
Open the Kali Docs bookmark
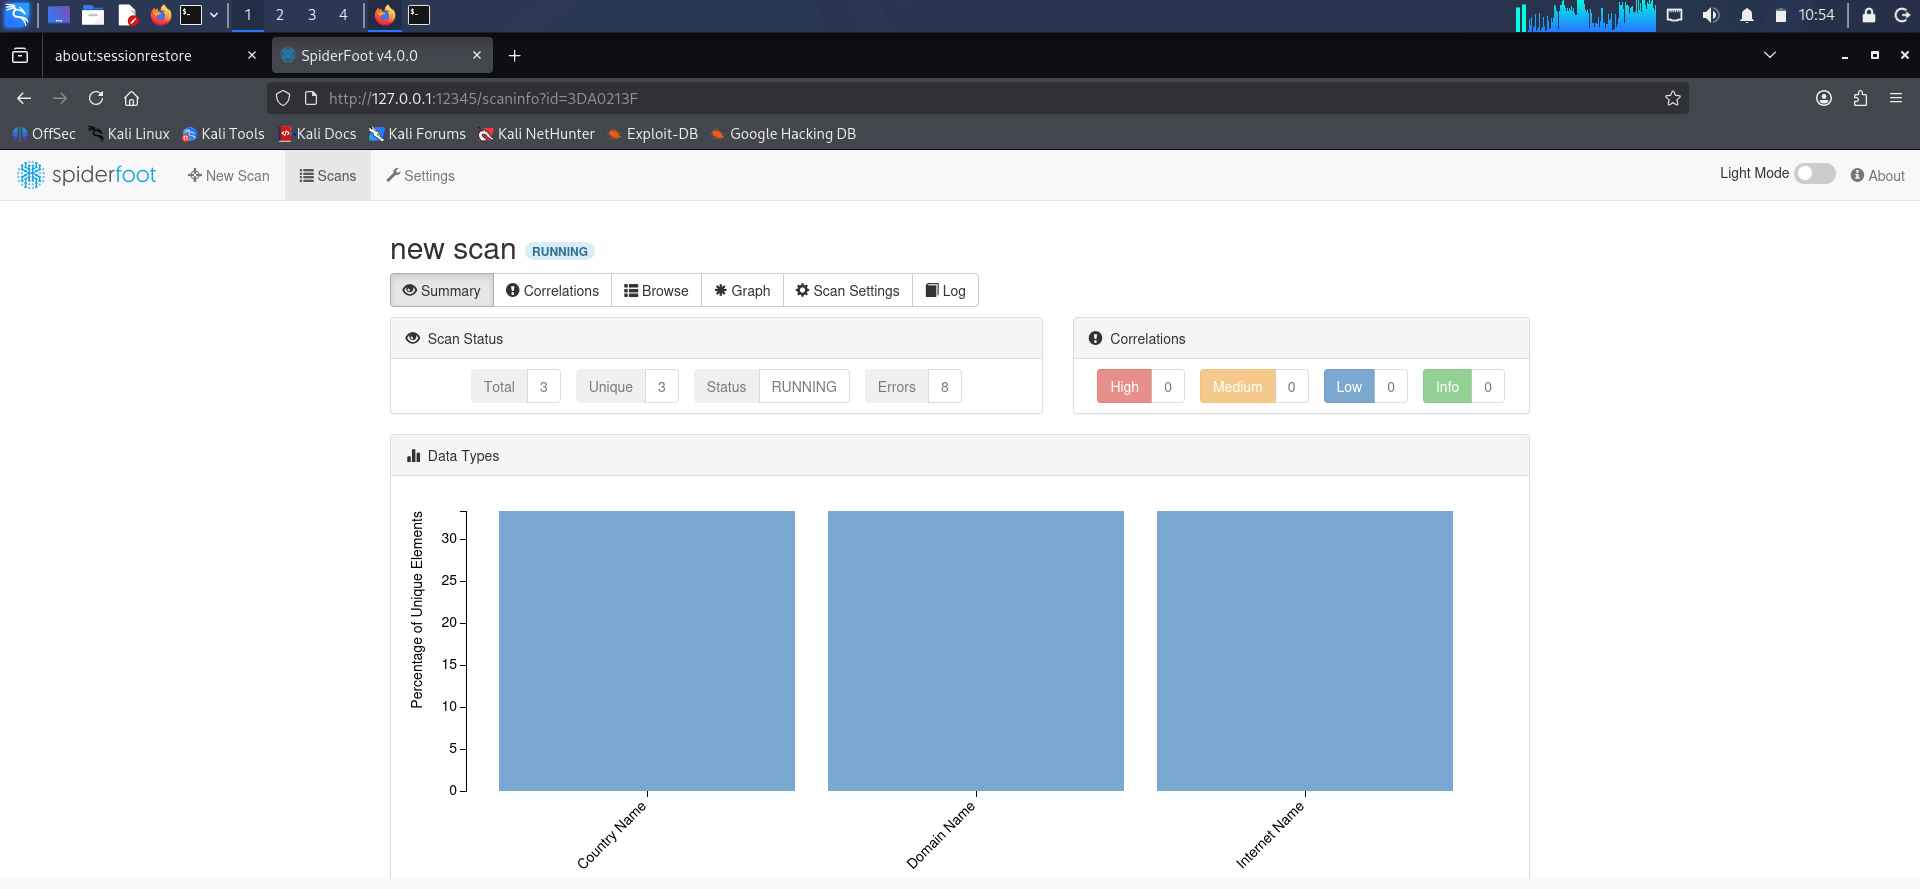(317, 134)
